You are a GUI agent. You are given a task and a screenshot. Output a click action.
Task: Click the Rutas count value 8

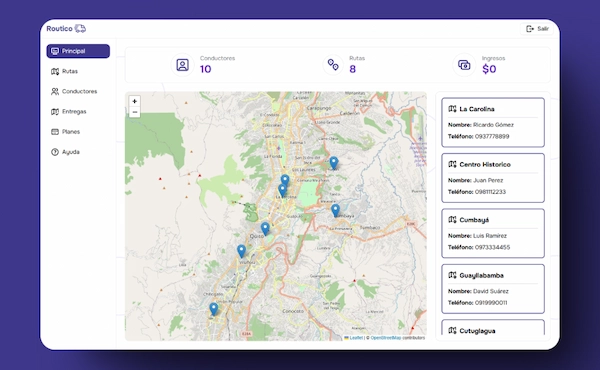[x=352, y=69]
